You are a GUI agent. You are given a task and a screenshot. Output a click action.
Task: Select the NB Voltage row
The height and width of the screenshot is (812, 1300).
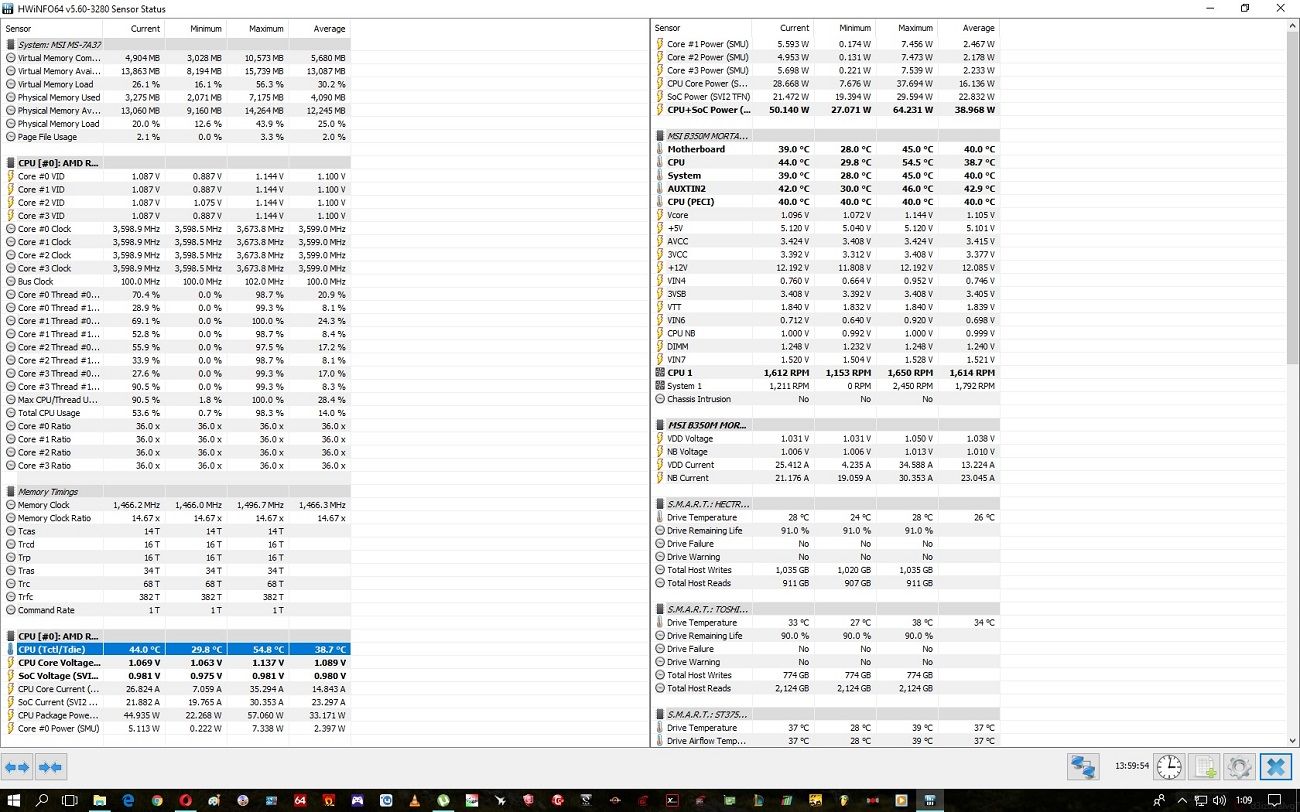click(826, 452)
